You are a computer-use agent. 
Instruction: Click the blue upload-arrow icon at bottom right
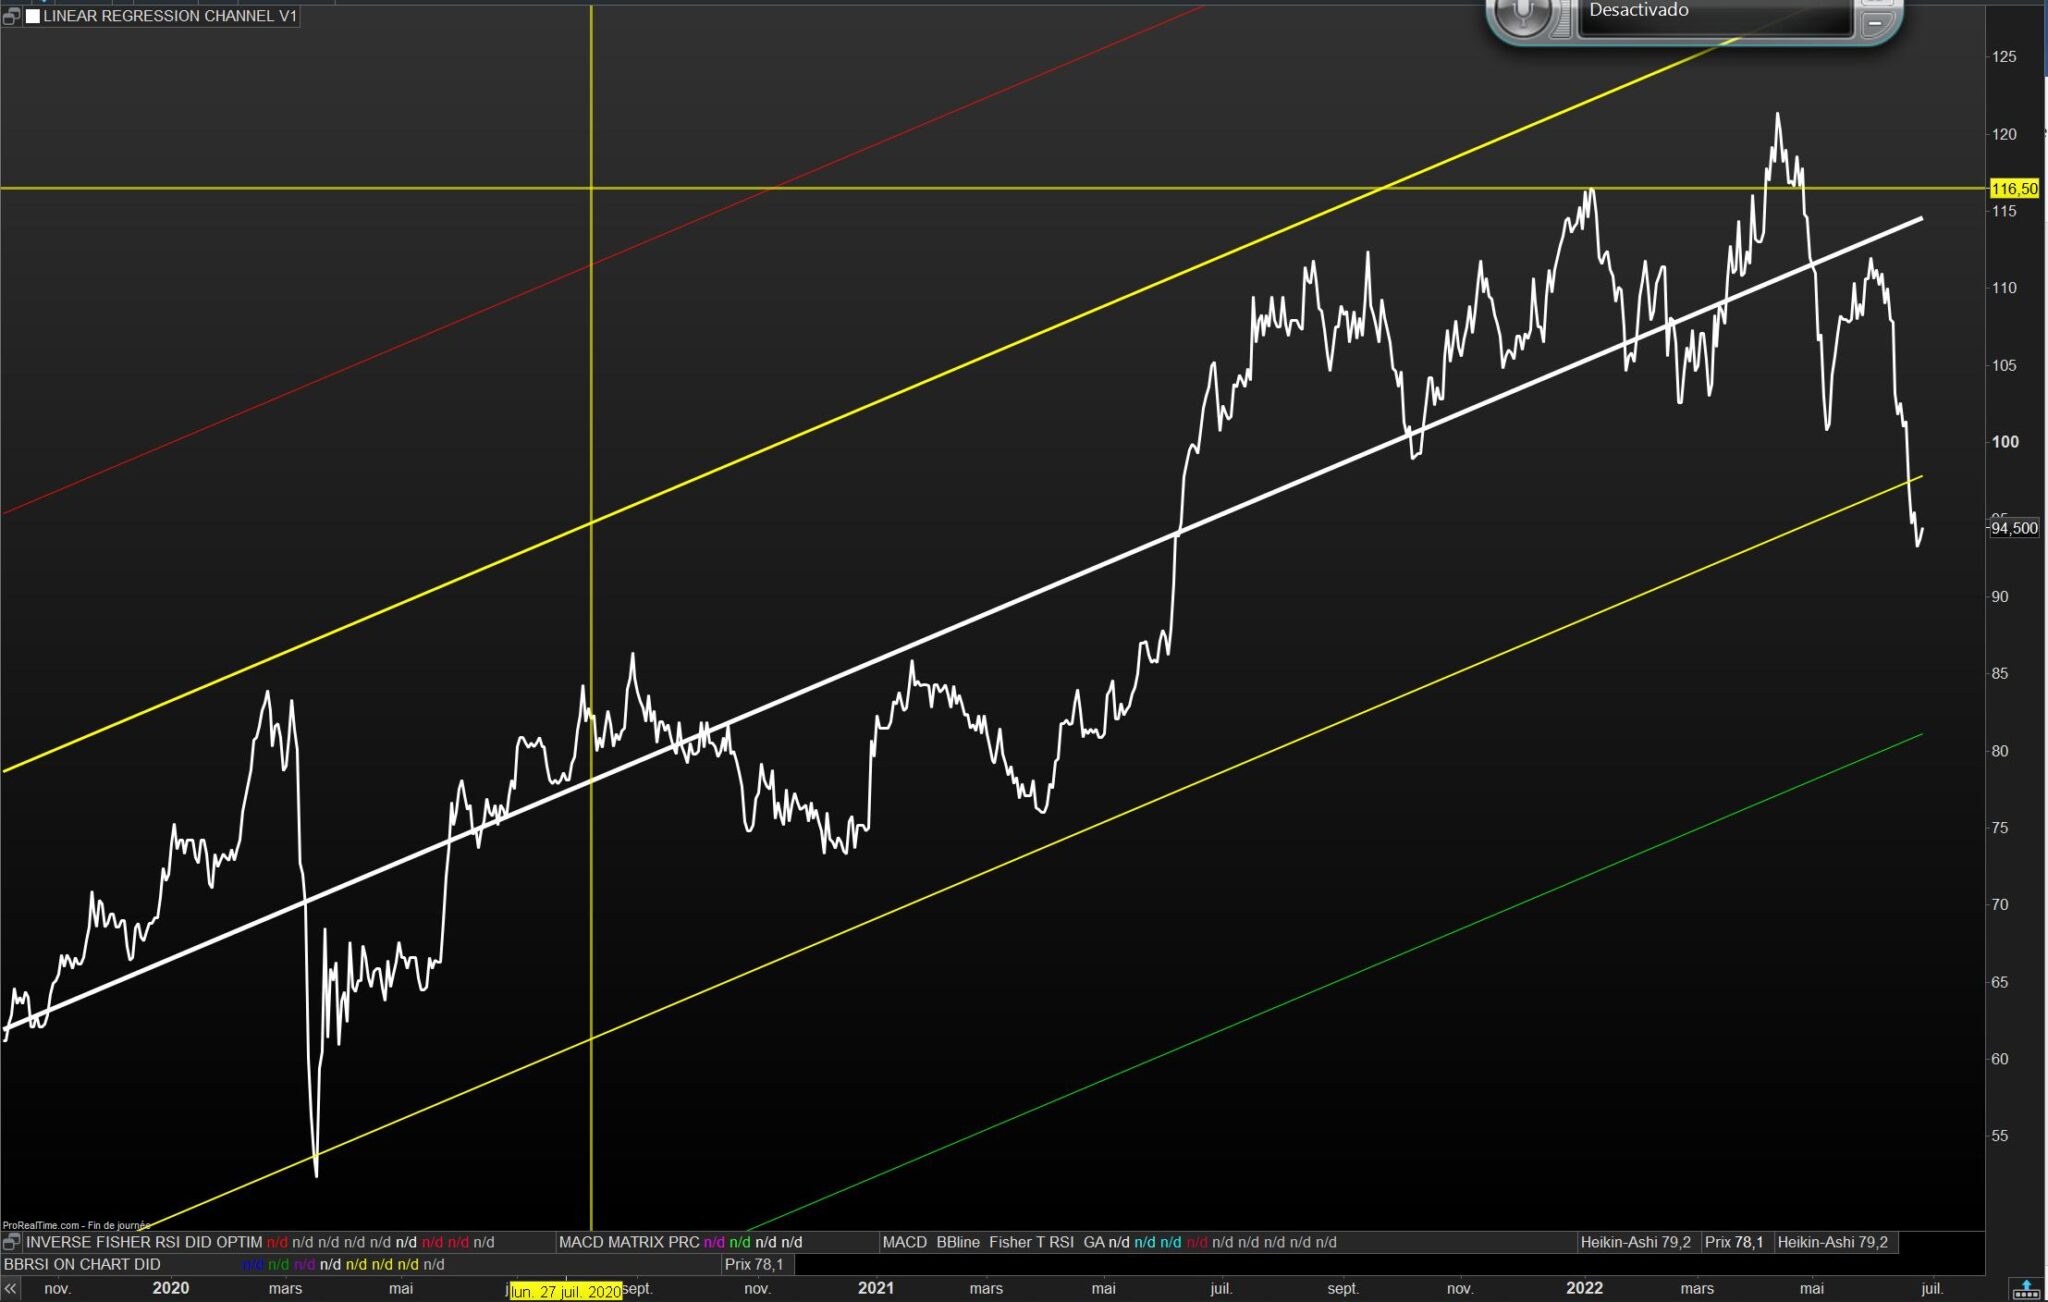click(x=2026, y=1289)
